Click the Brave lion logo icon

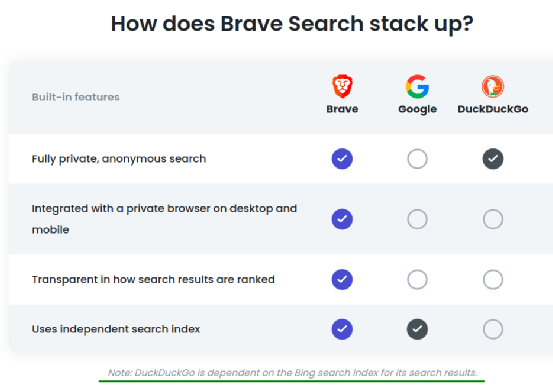click(x=342, y=86)
